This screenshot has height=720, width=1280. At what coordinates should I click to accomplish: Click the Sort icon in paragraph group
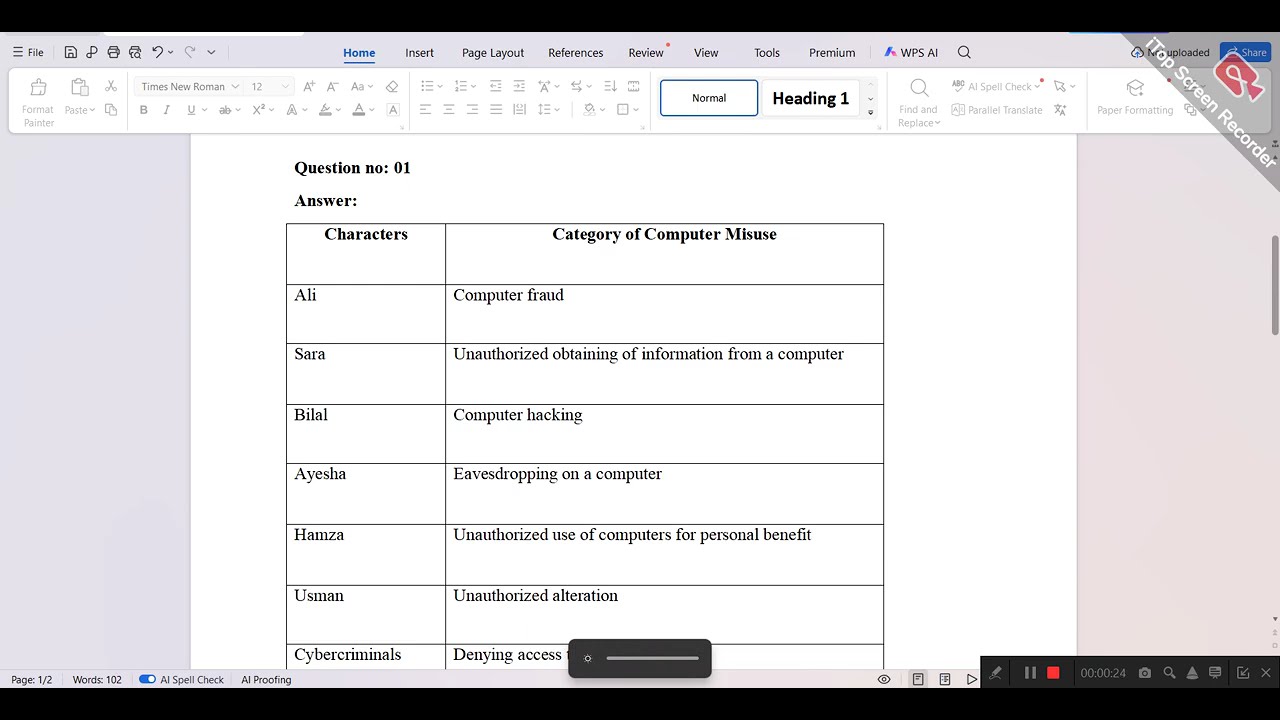pyautogui.click(x=610, y=87)
